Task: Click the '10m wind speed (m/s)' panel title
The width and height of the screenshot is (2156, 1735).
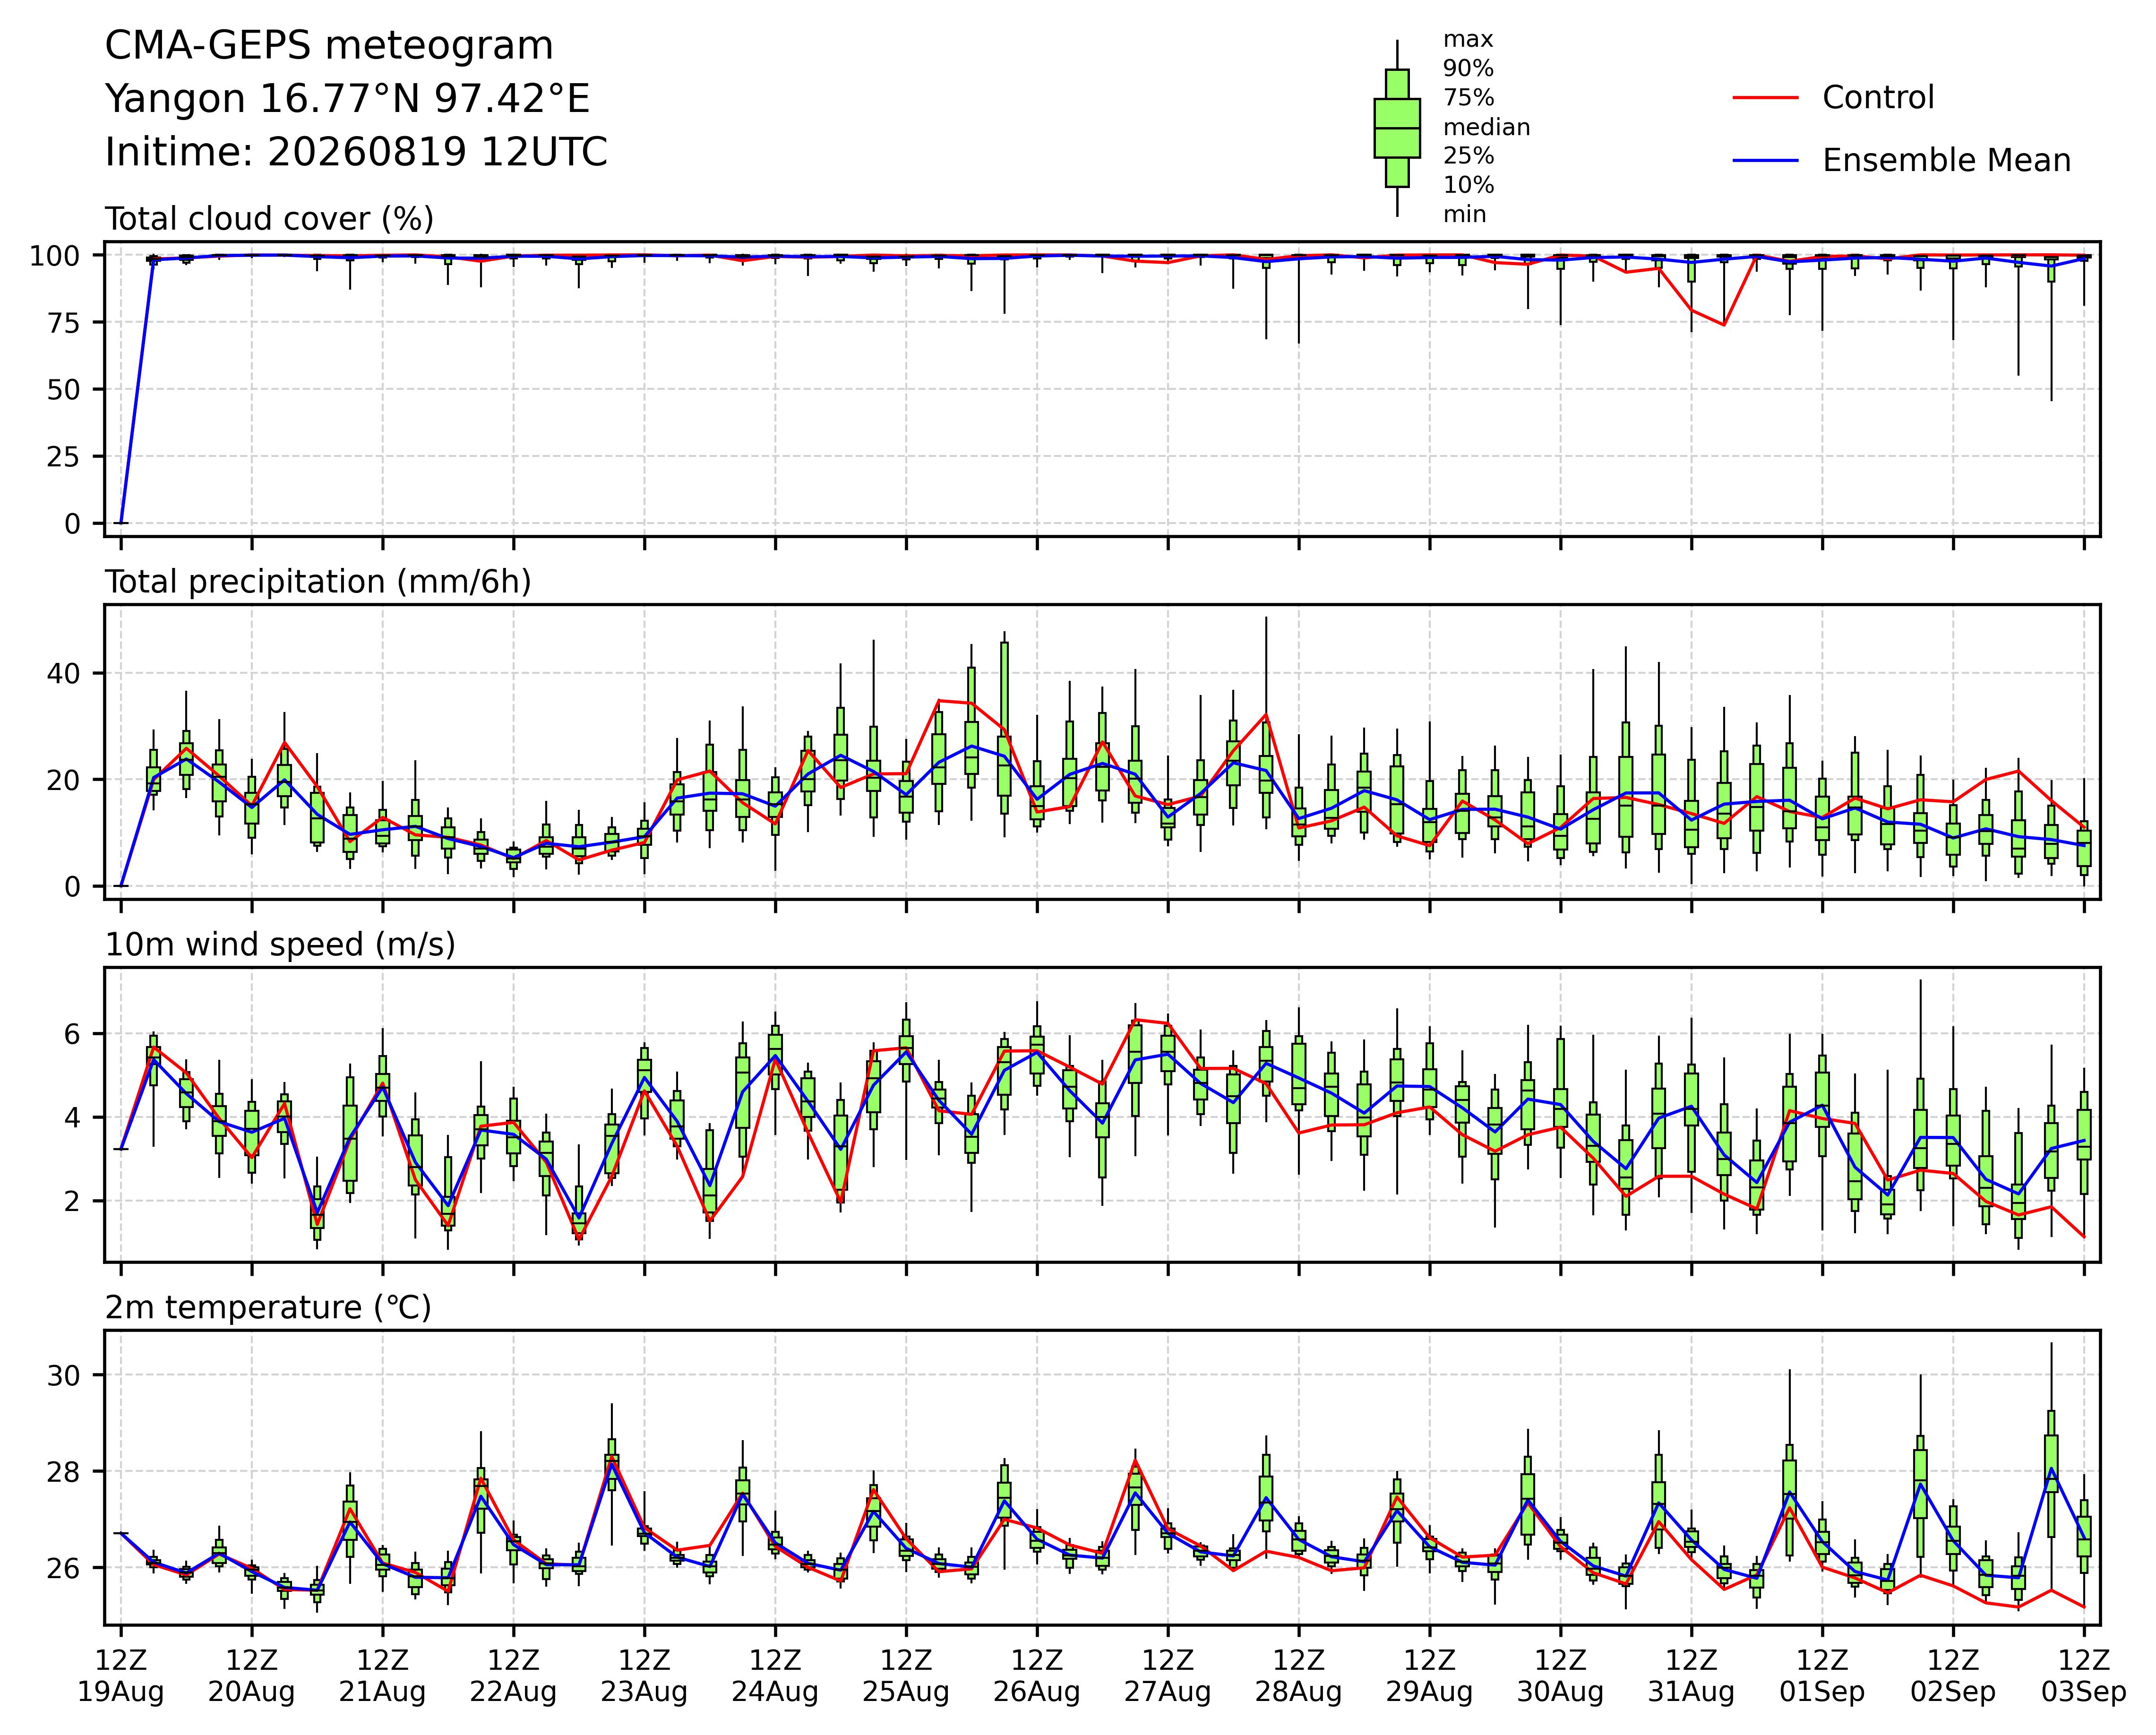Action: coord(280,945)
